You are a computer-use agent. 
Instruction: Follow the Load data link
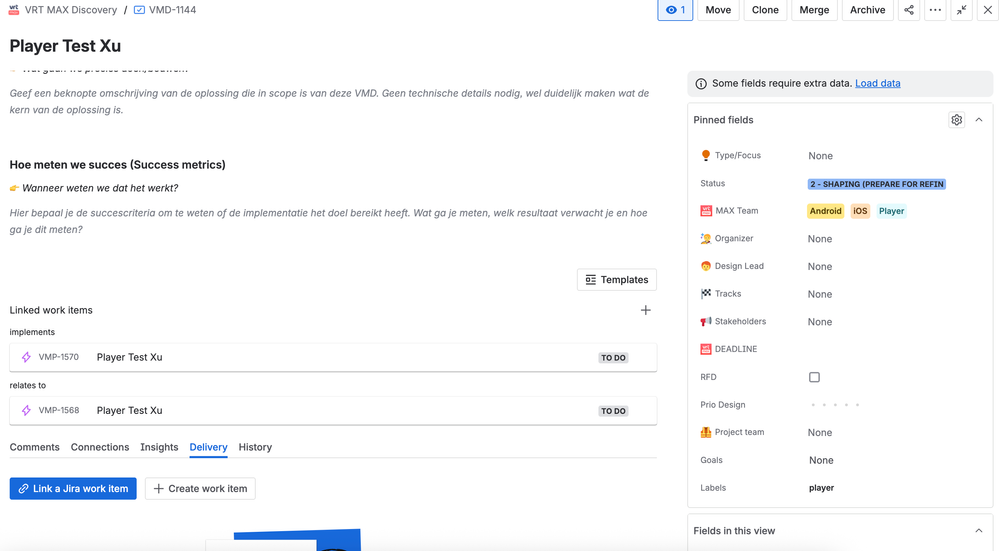pos(877,83)
